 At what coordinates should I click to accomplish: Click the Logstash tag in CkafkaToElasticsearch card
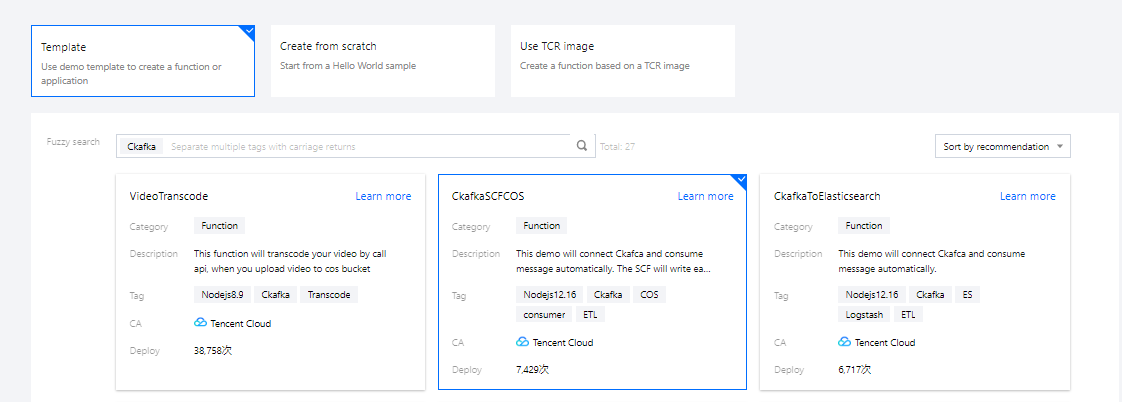coord(864,314)
